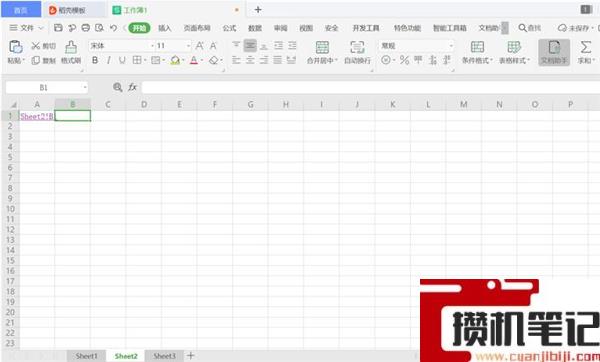Viewport: 600px width, 362px height.
Task: Align text left
Action: pyautogui.click(x=236, y=60)
